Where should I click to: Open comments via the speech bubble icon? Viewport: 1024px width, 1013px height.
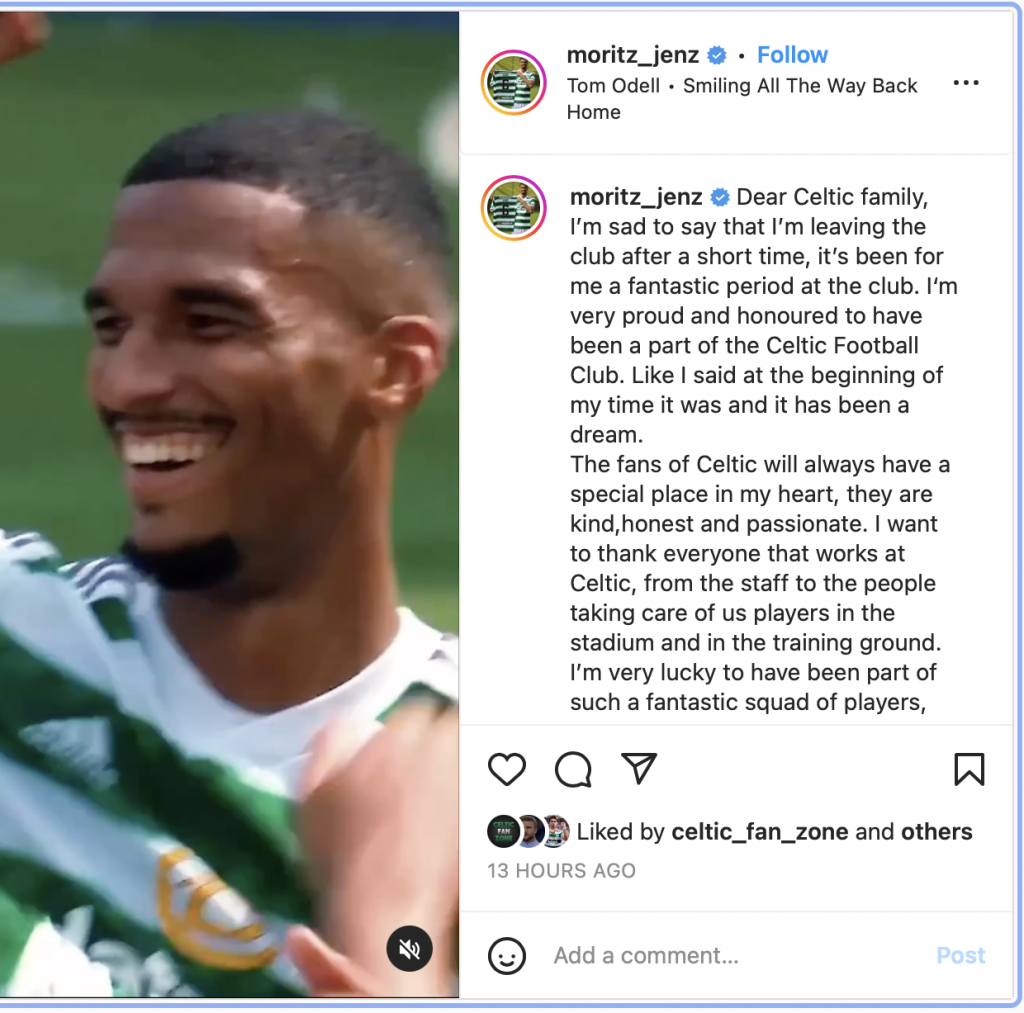(x=573, y=769)
